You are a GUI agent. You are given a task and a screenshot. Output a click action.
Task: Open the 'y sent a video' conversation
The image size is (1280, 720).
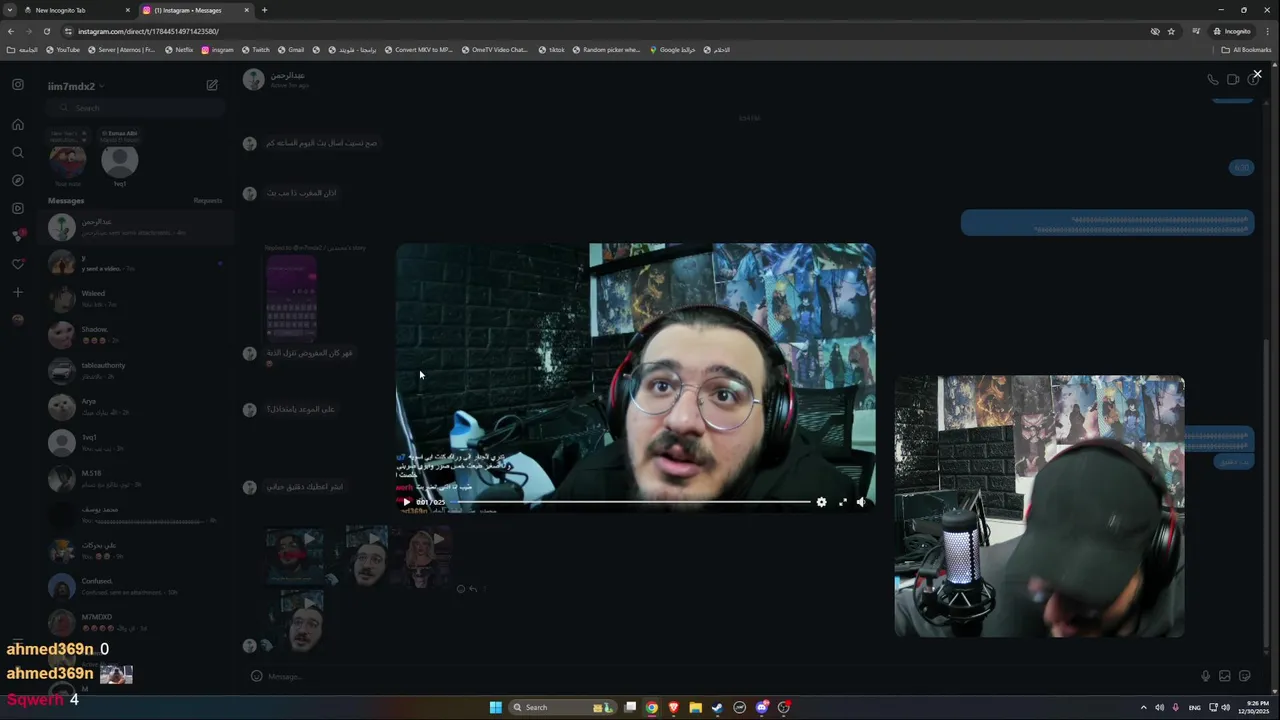(134, 263)
